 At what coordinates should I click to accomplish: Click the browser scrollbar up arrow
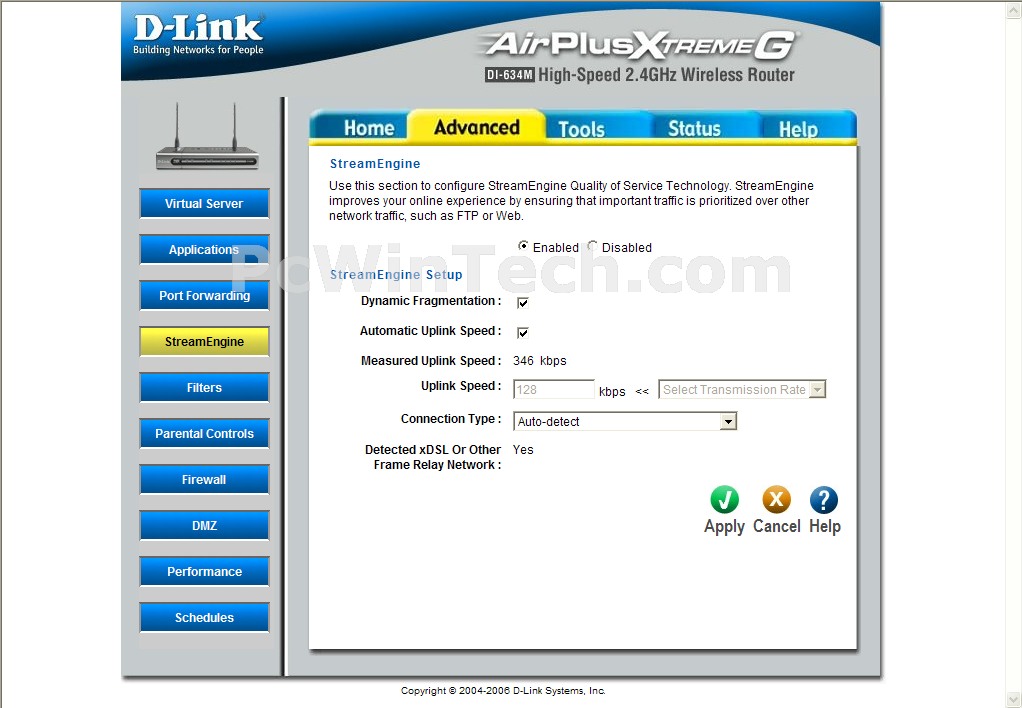point(1015,8)
